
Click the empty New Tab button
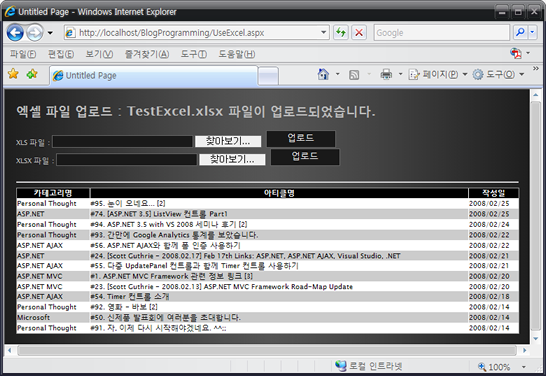(x=268, y=76)
